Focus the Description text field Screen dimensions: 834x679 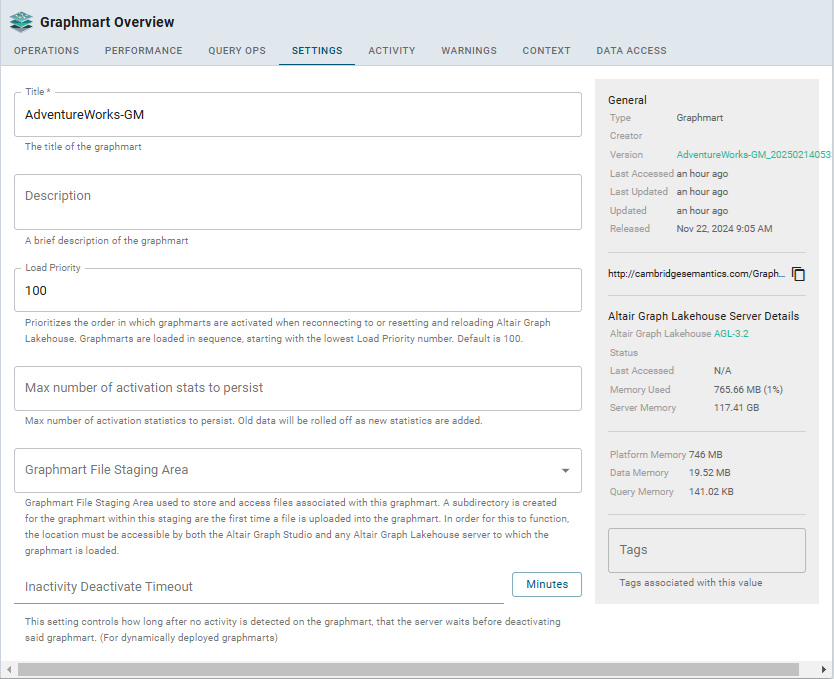click(x=297, y=201)
